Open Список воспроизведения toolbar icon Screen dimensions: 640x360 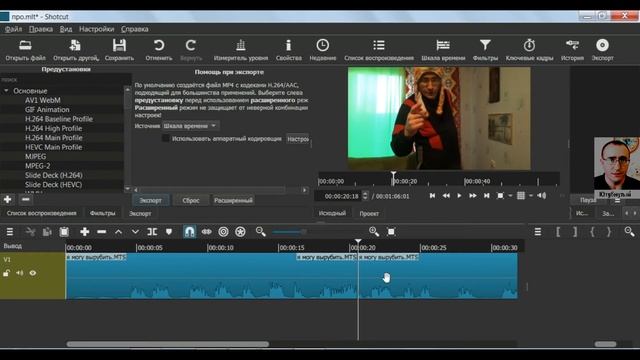(379, 50)
